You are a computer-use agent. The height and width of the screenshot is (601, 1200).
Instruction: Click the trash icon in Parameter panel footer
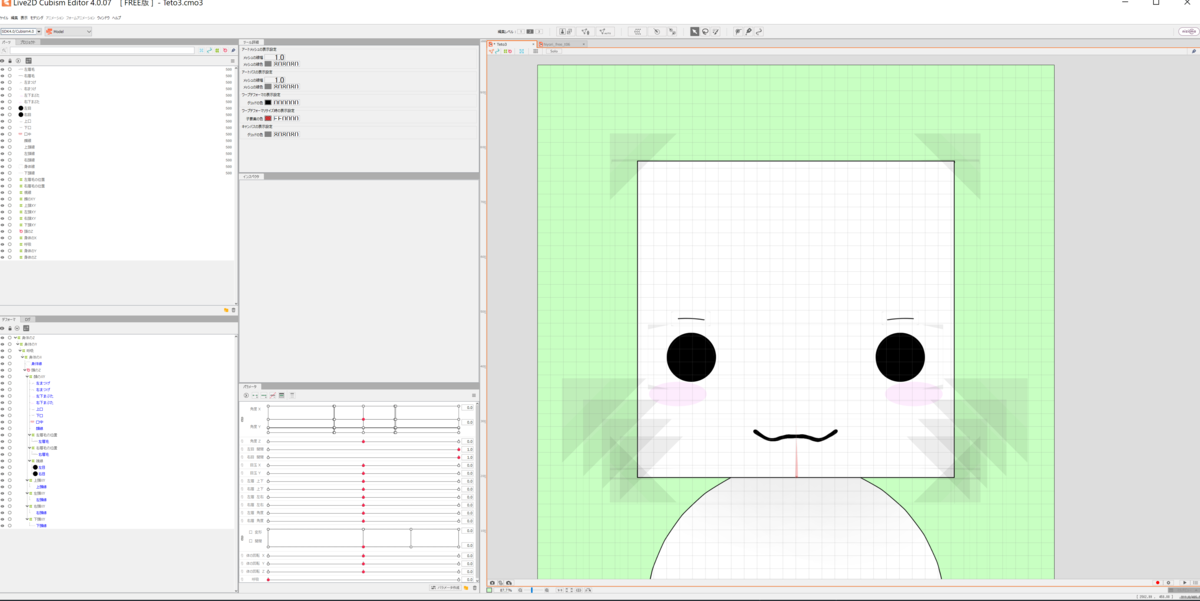(475, 588)
